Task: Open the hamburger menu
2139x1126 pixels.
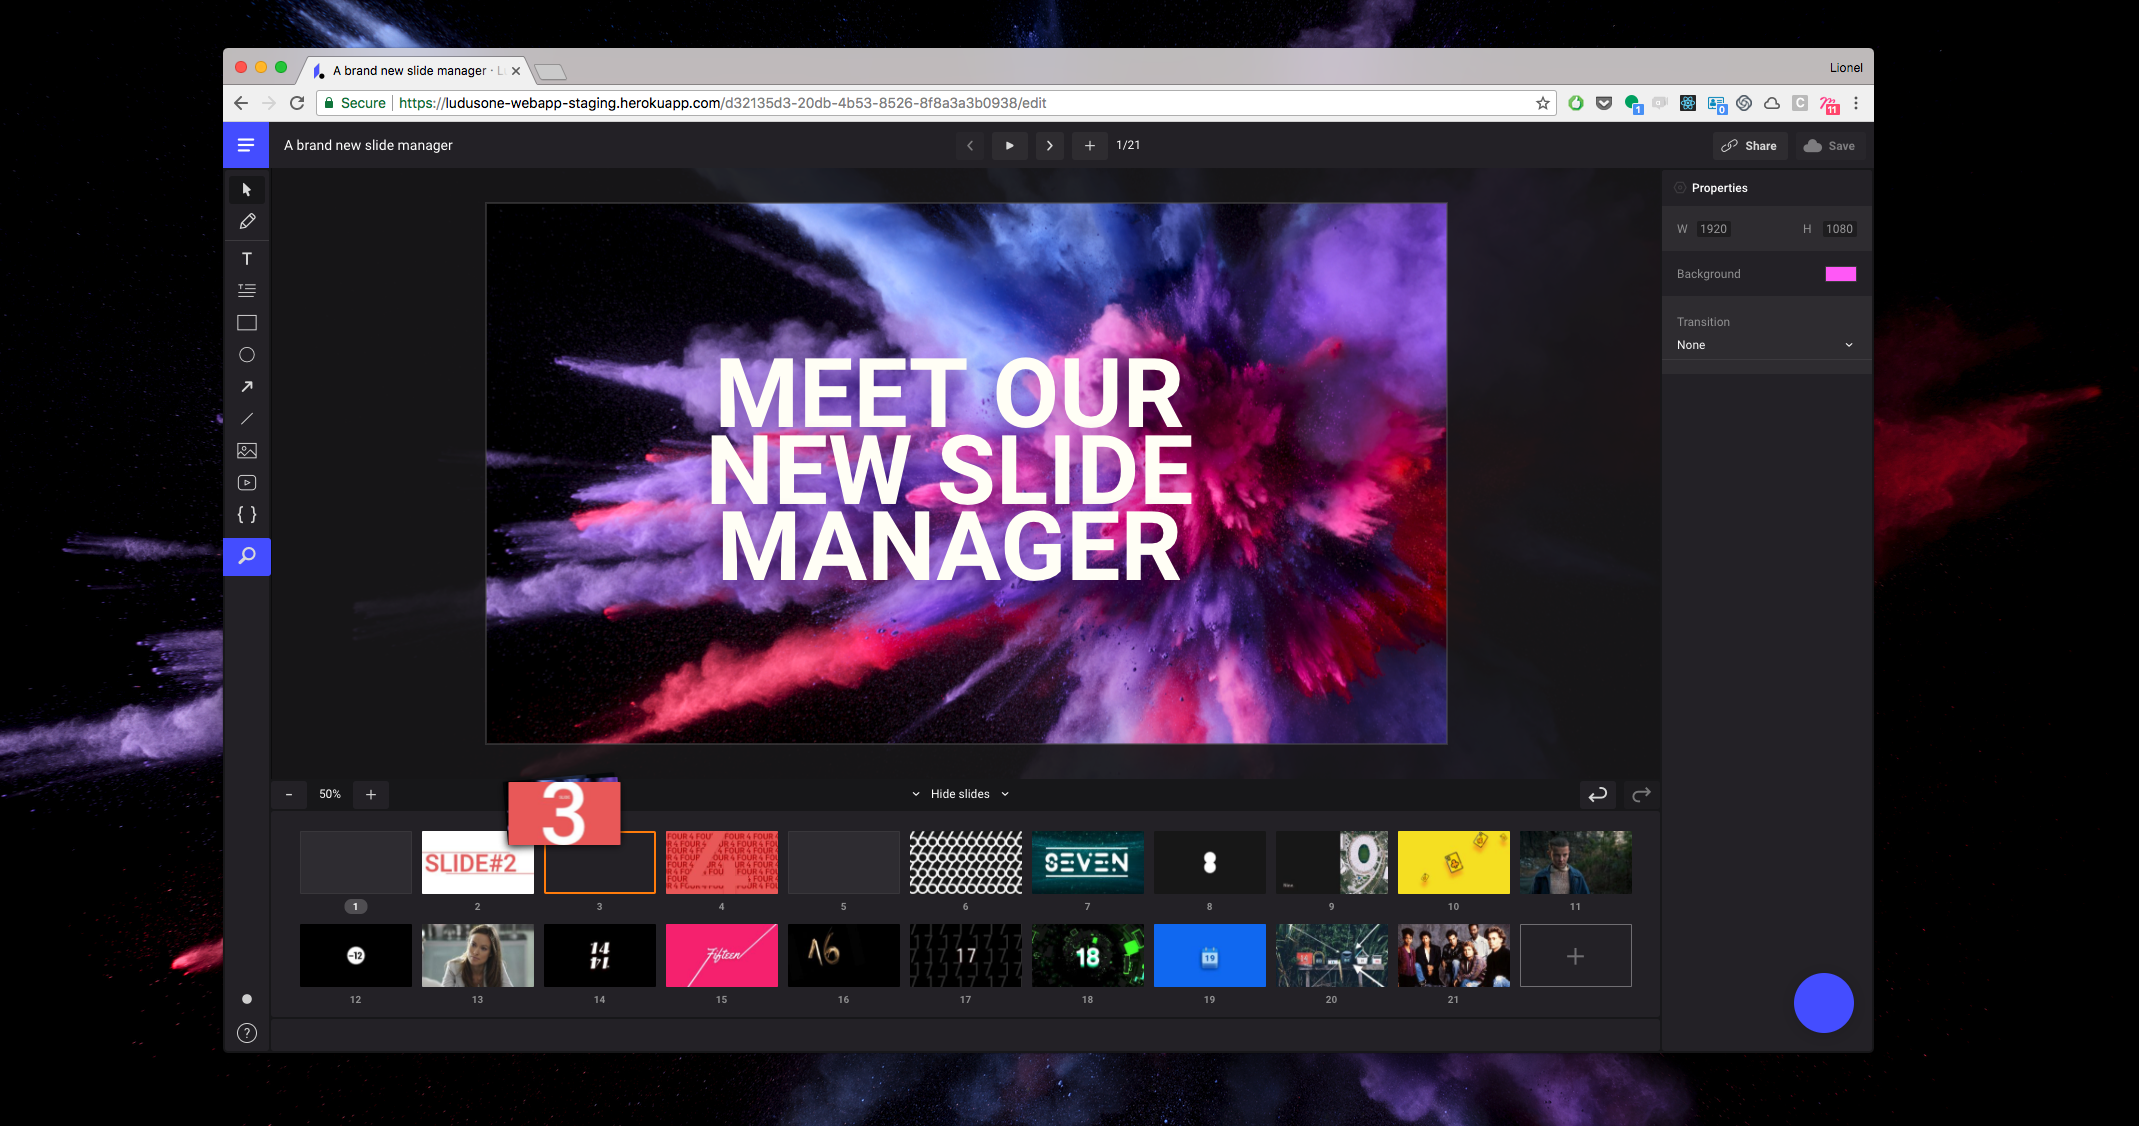Action: (245, 144)
